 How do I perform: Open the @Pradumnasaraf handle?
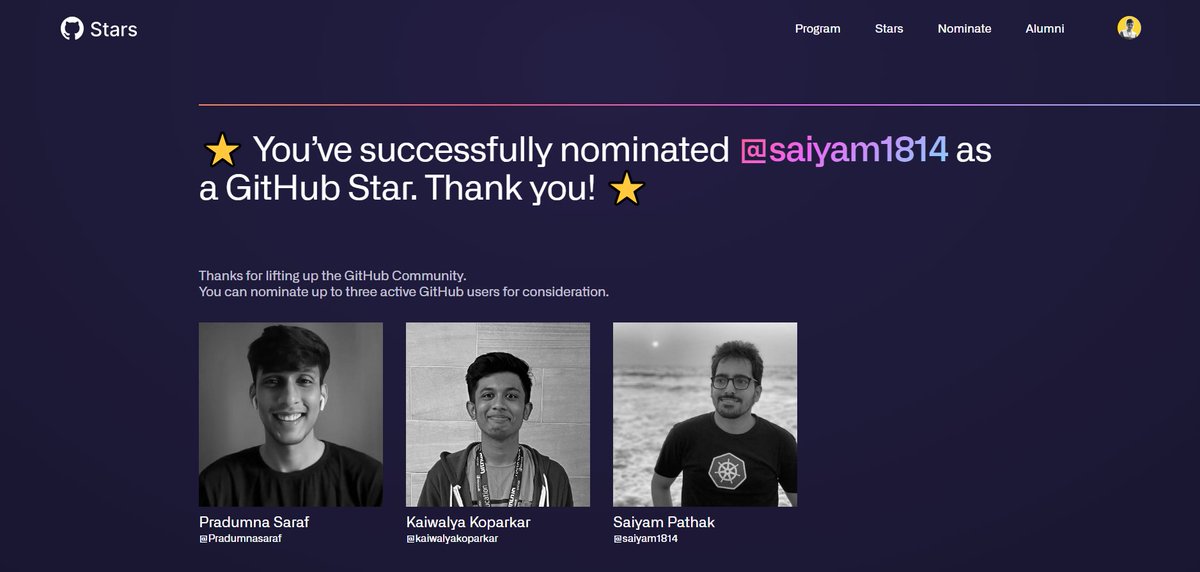pyautogui.click(x=240, y=539)
